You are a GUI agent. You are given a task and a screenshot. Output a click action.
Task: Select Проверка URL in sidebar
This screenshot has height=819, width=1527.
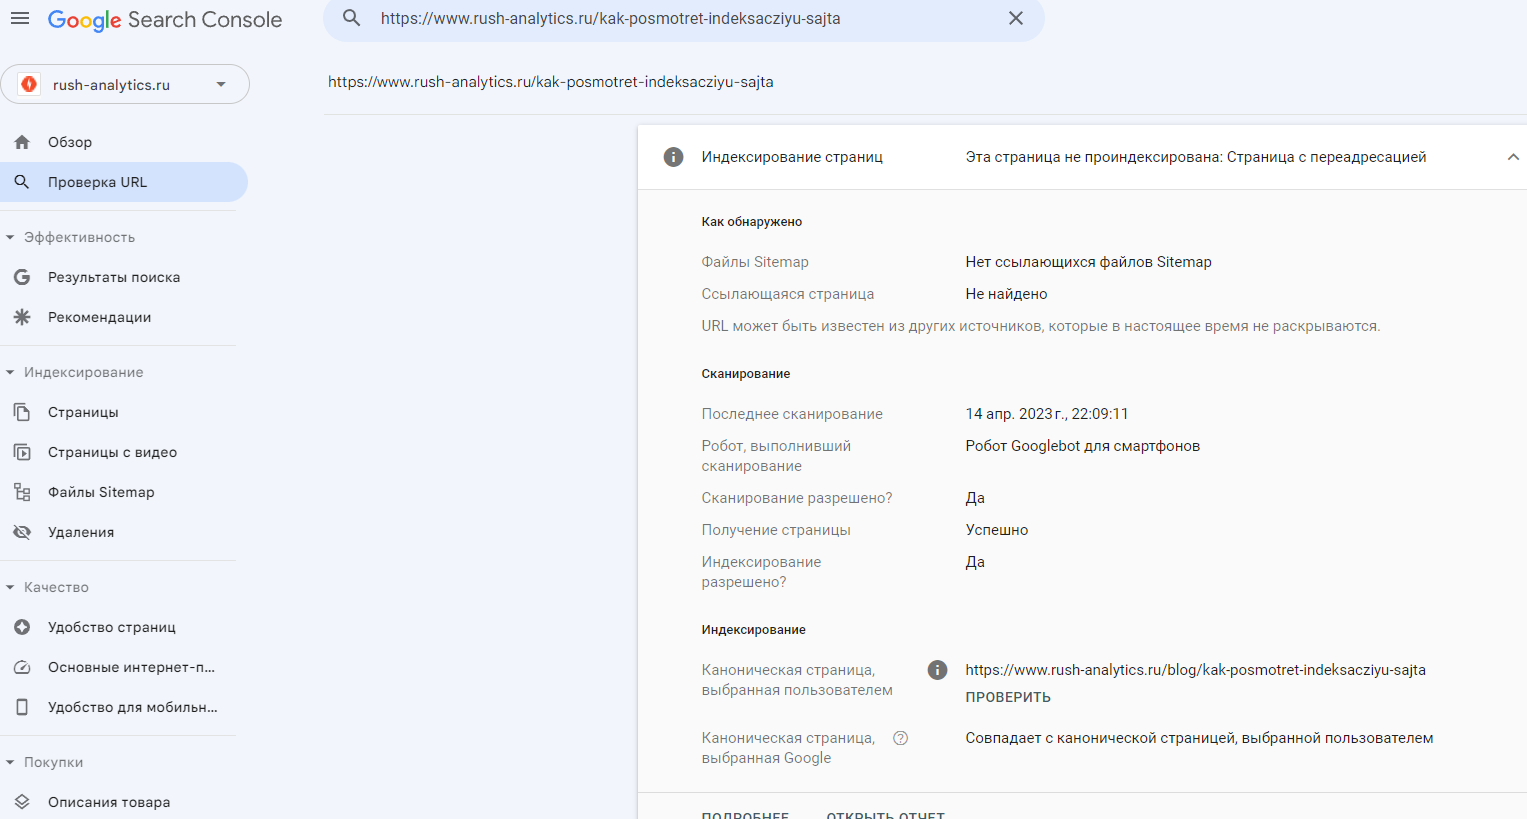tap(97, 182)
